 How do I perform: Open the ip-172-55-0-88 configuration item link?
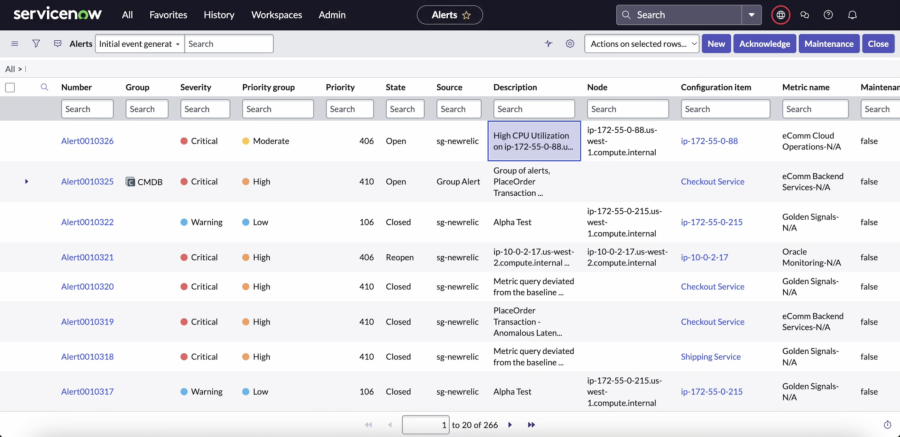(x=709, y=141)
